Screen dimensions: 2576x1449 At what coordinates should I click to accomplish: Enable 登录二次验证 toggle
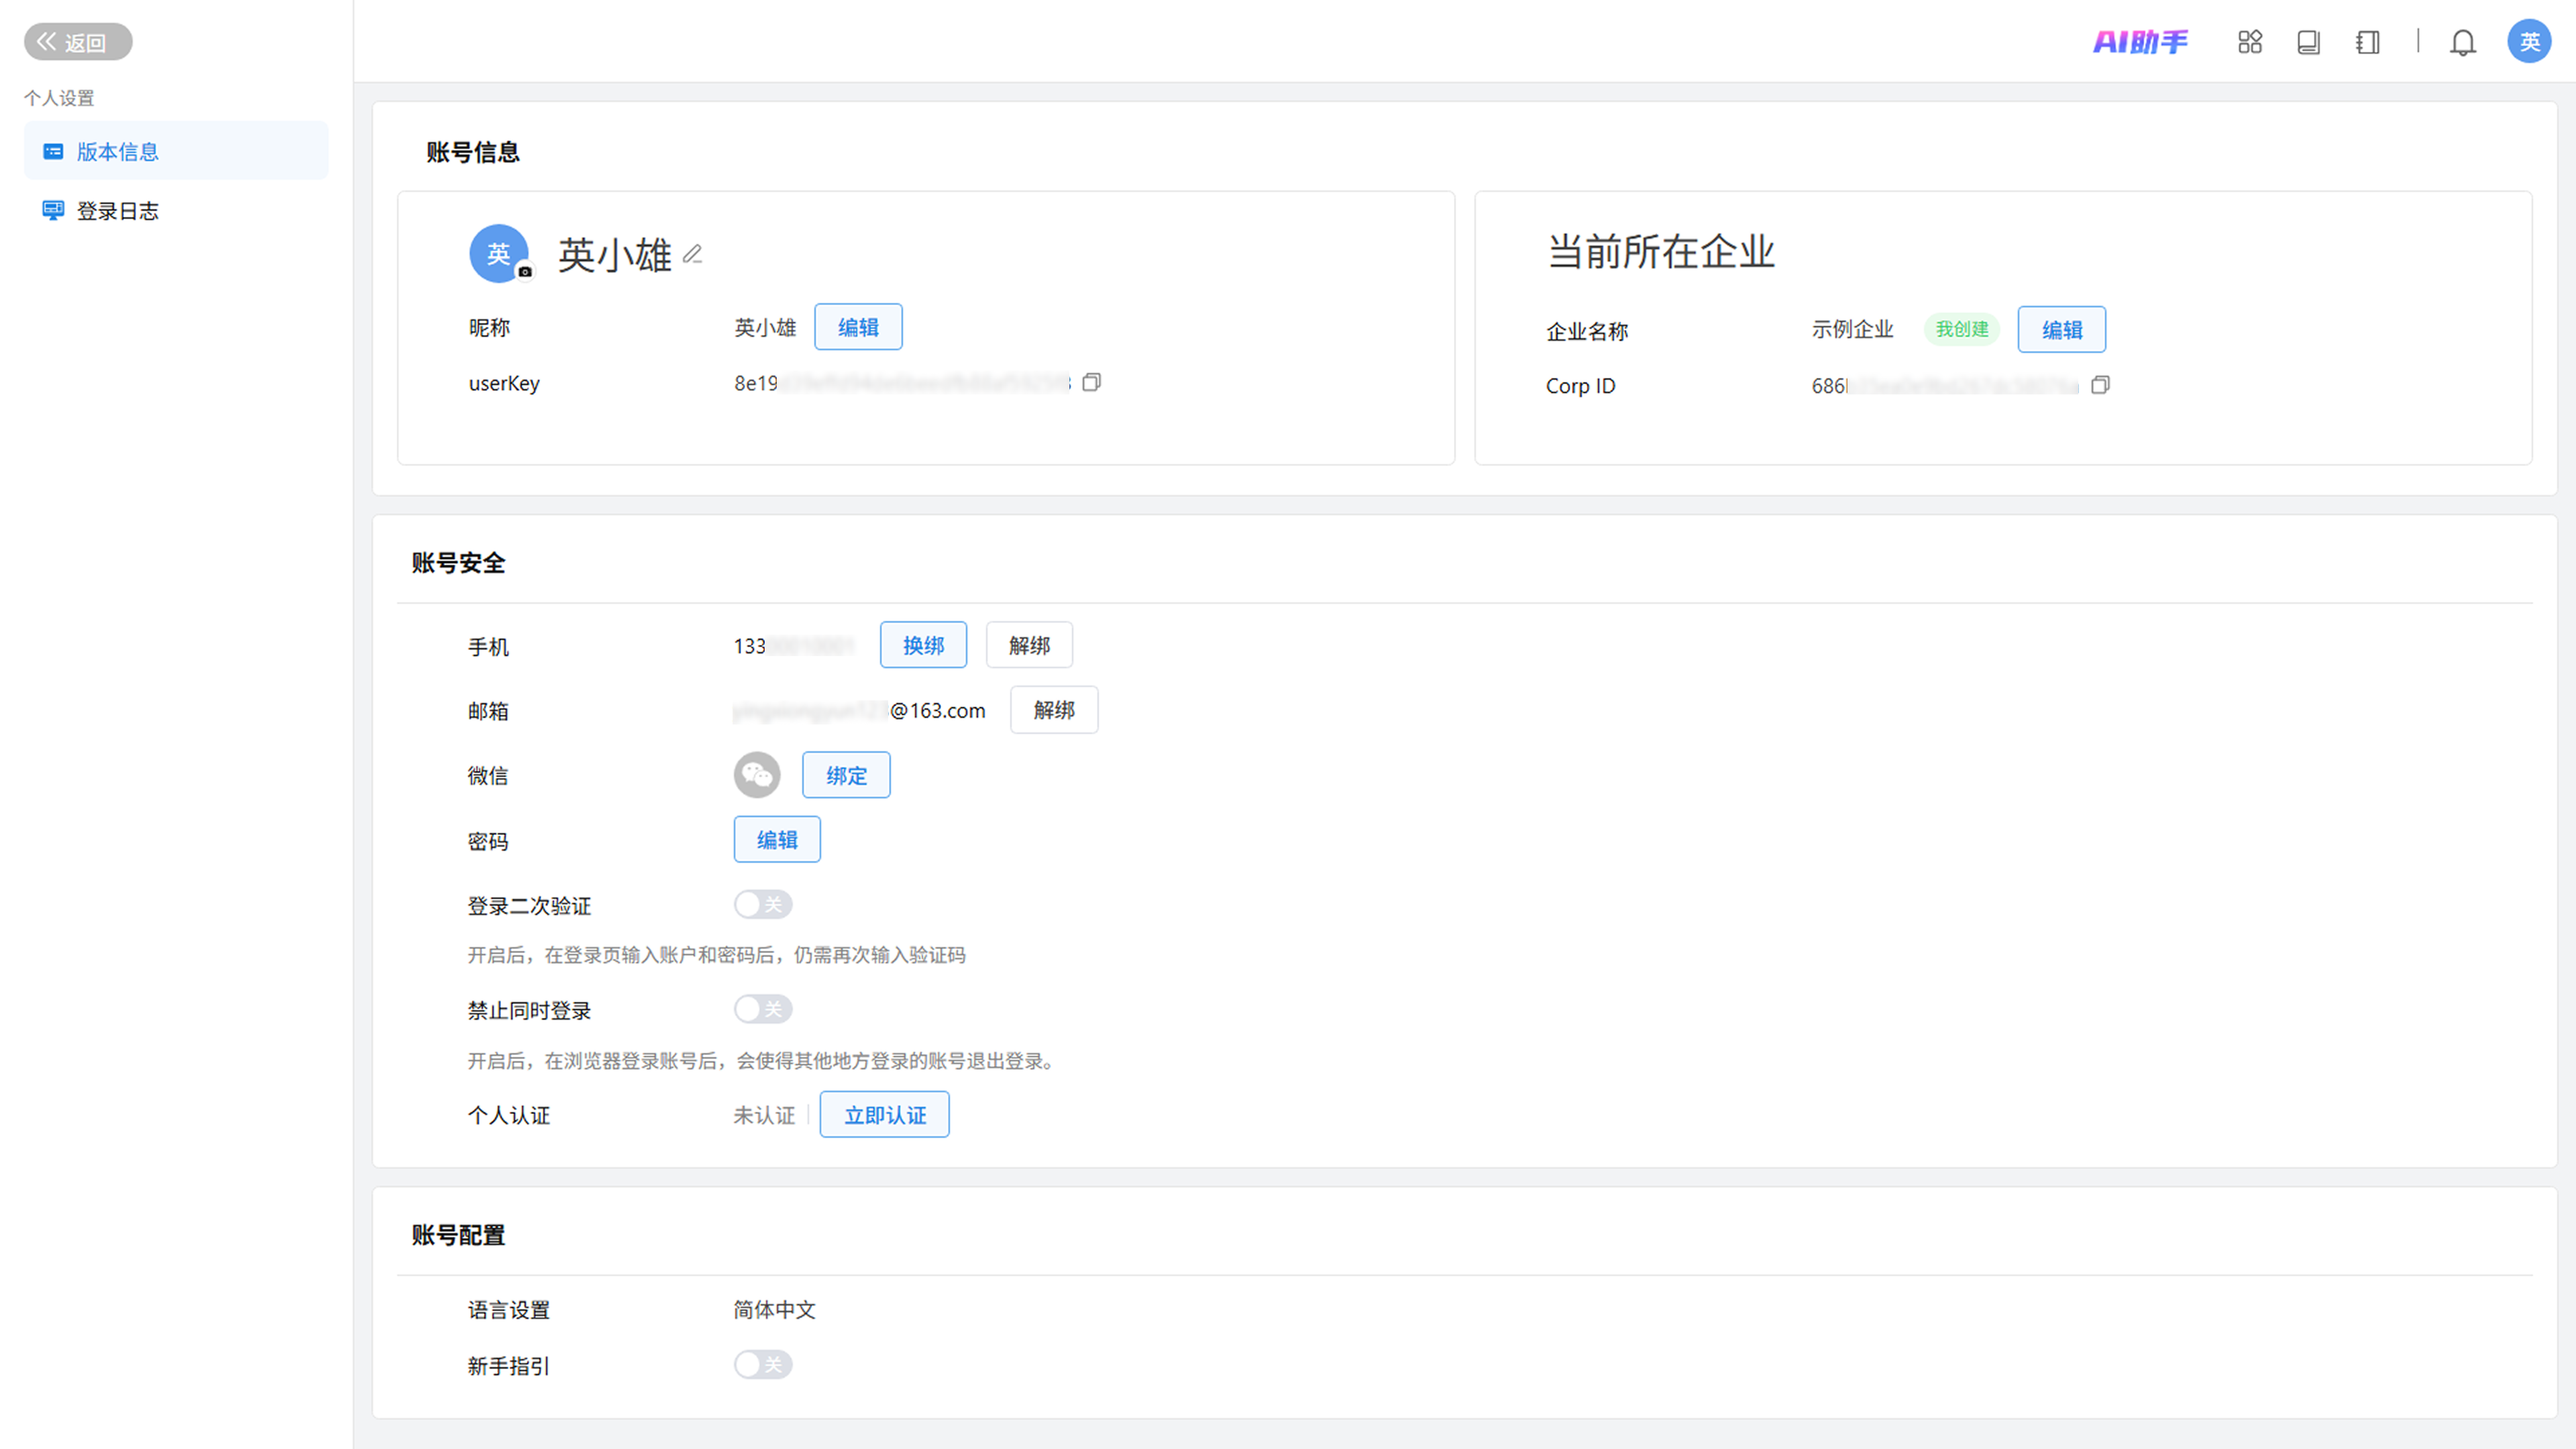pyautogui.click(x=763, y=905)
